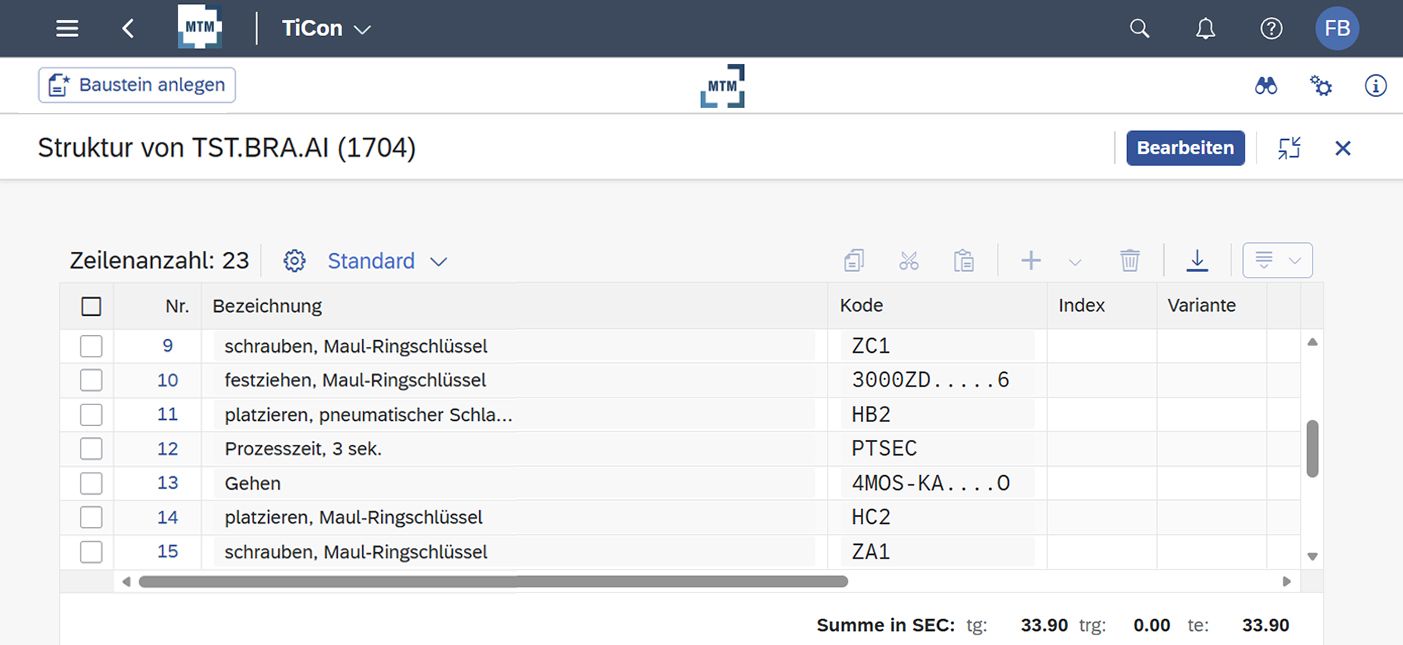Open the notifications bell
Screen dimensions: 1403x645
coord(1205,29)
